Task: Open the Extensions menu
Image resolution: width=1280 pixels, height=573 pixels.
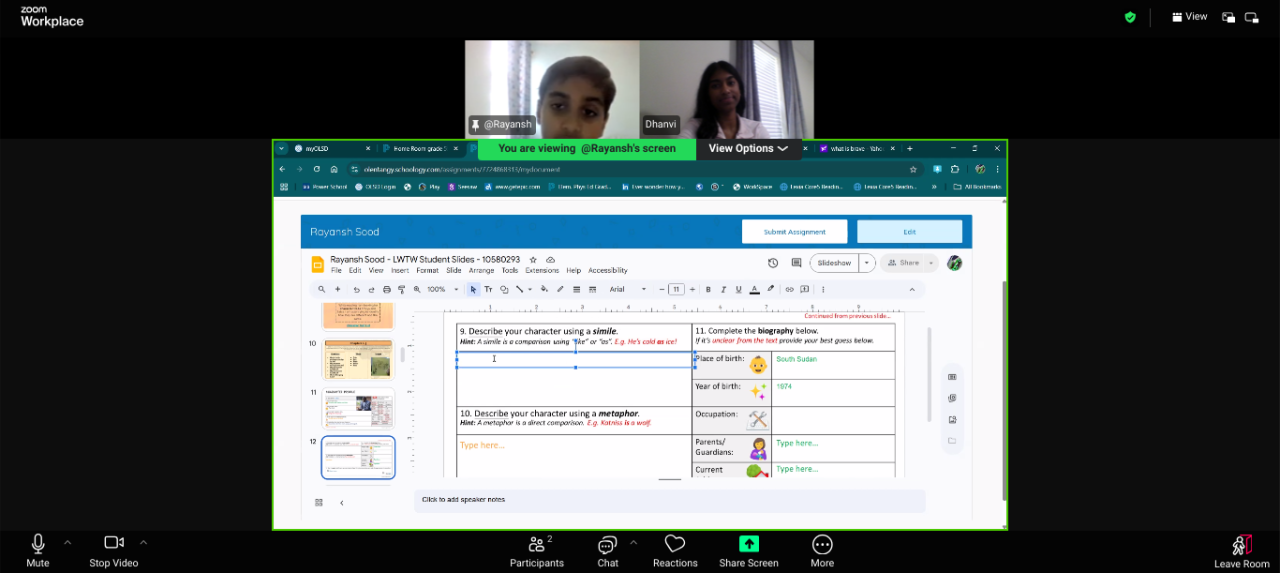Action: tap(542, 270)
